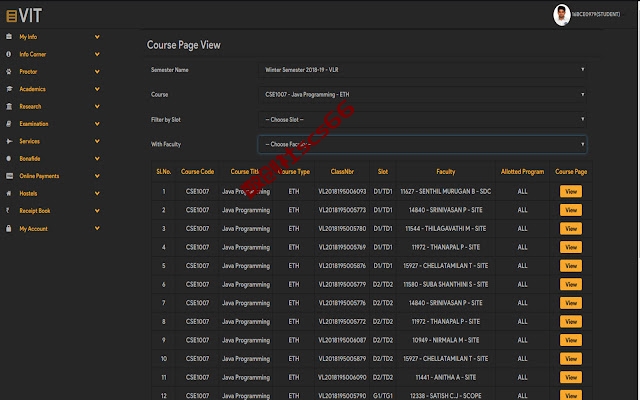Open the Choose Slot dropdown

click(x=422, y=120)
